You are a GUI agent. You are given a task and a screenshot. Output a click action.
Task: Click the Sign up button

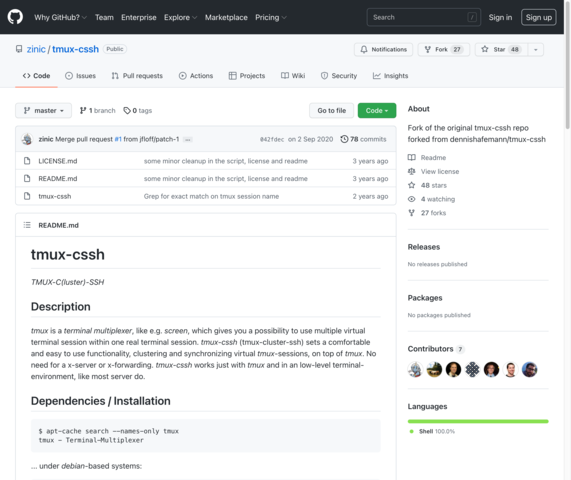539,17
